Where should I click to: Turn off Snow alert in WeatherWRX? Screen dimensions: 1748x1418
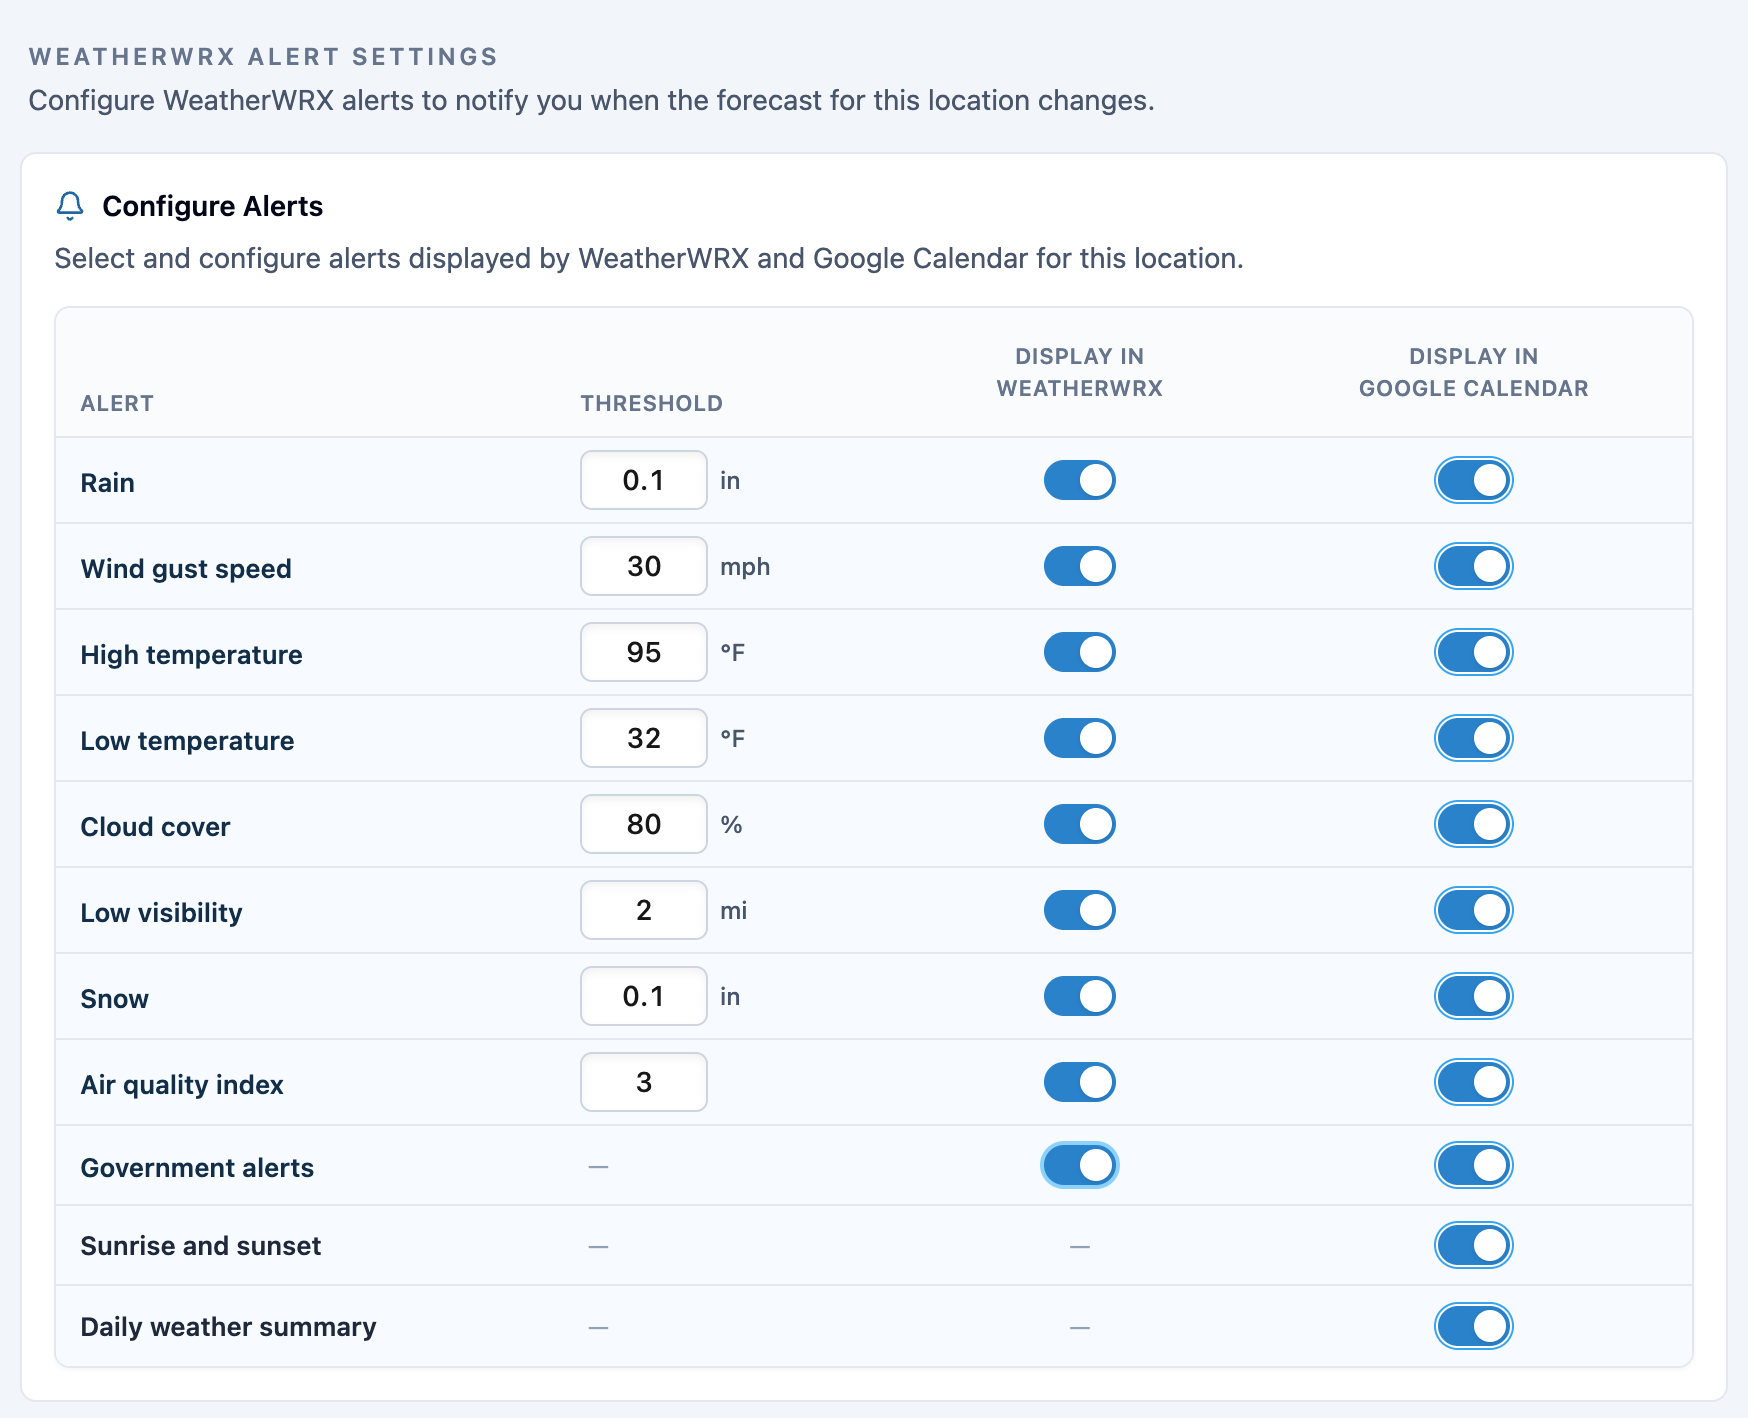click(1079, 996)
